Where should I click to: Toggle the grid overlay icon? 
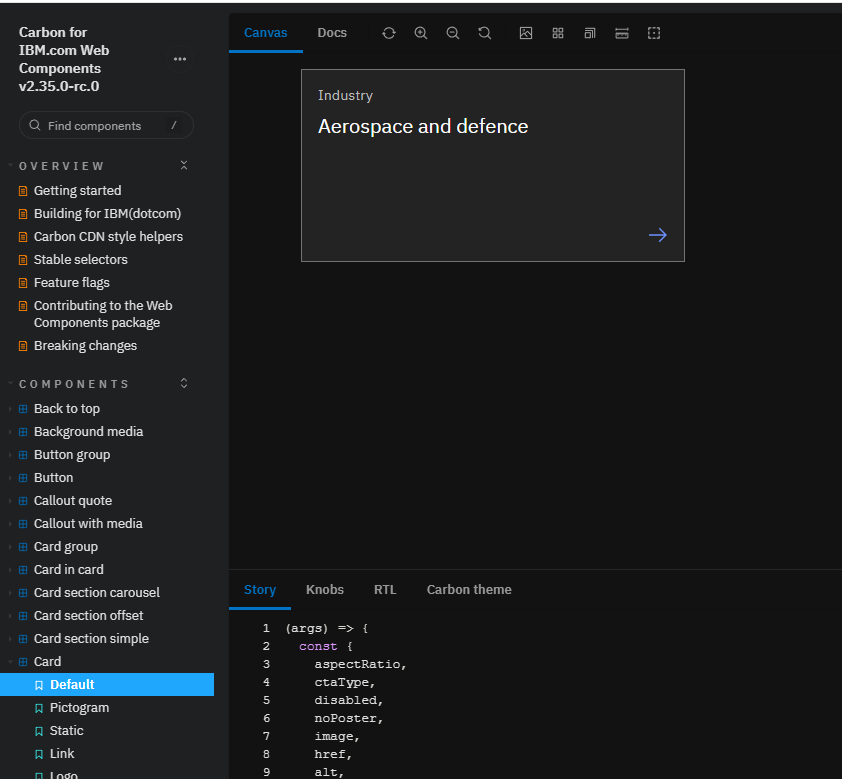(x=558, y=33)
